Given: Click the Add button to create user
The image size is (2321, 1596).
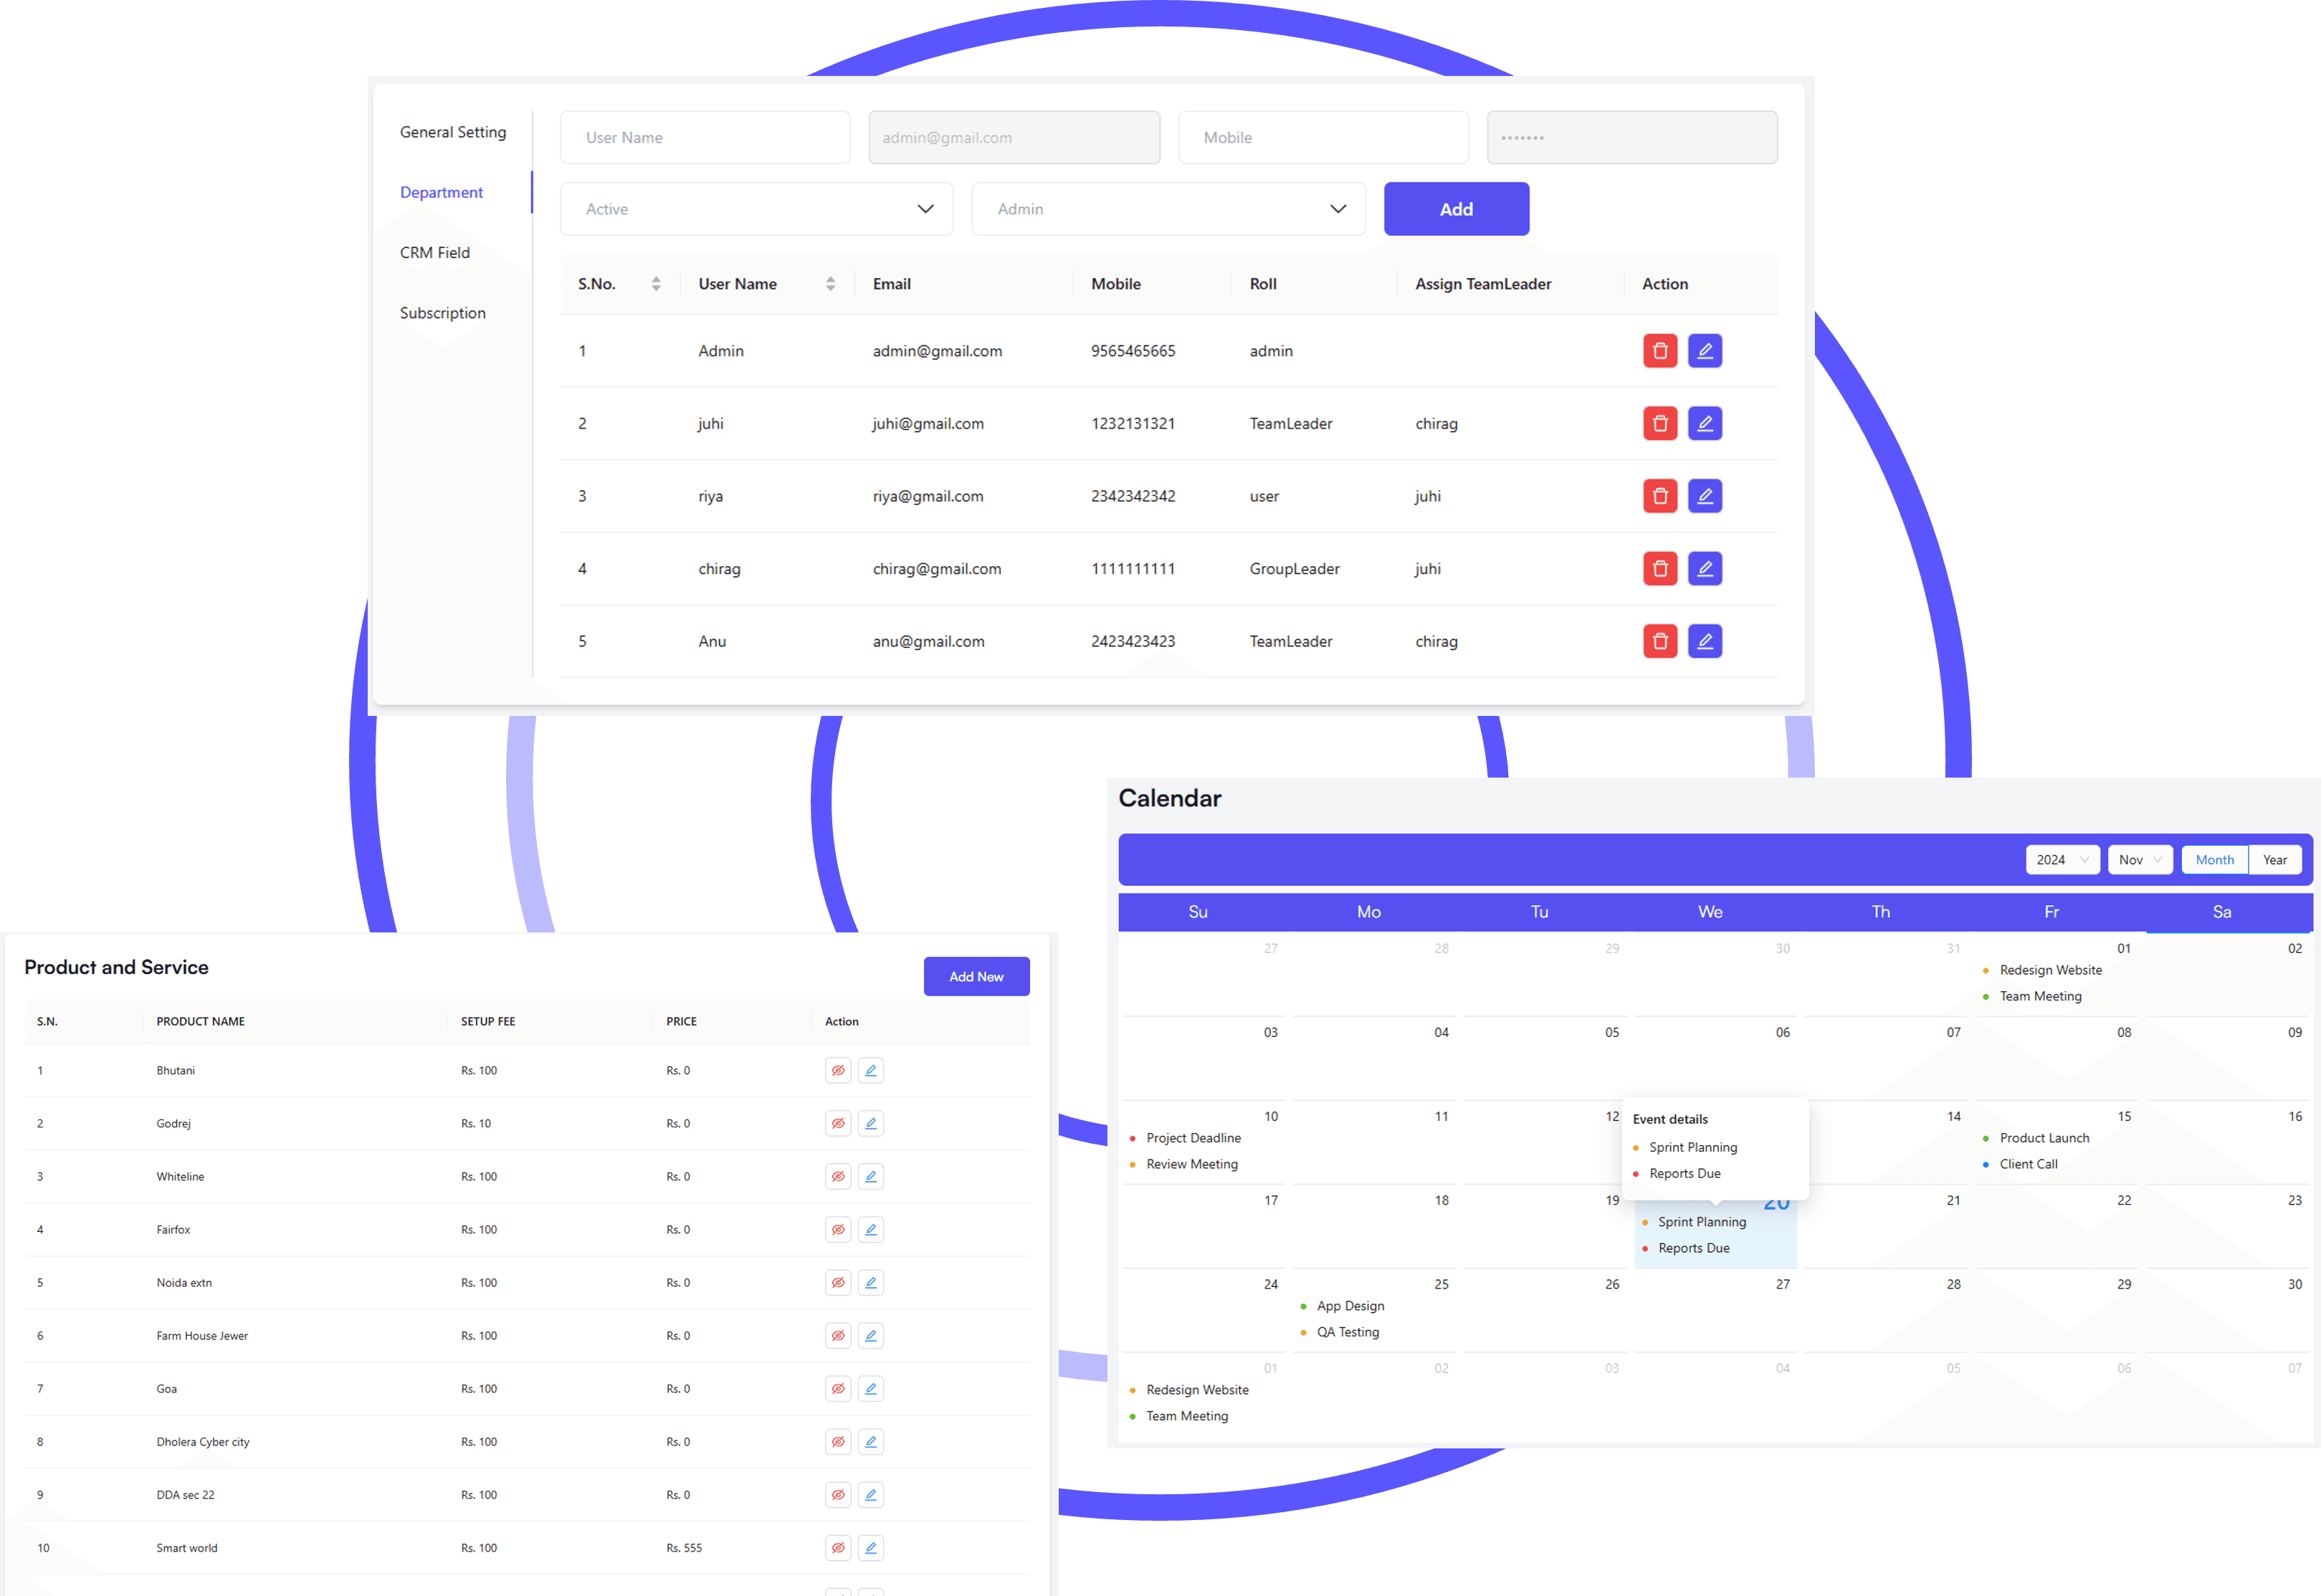Looking at the screenshot, I should [1455, 208].
